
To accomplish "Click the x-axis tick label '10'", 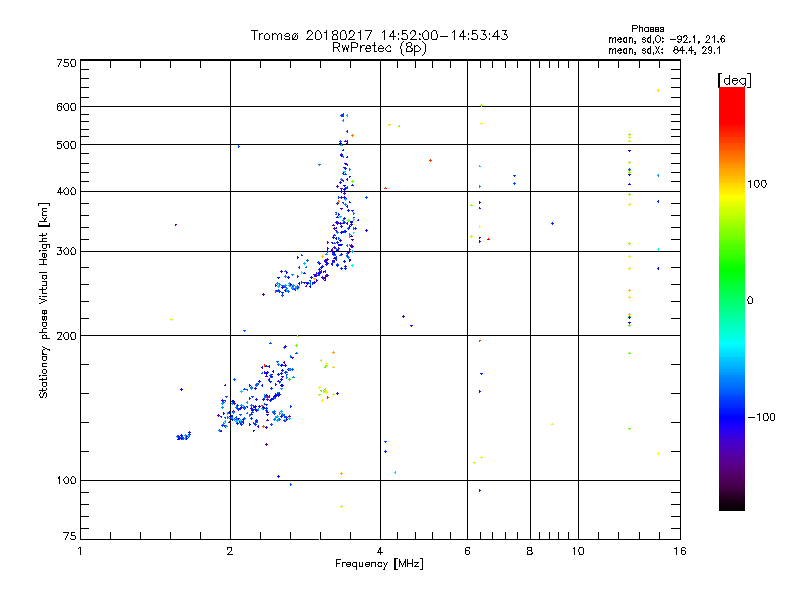I will 578,551.
